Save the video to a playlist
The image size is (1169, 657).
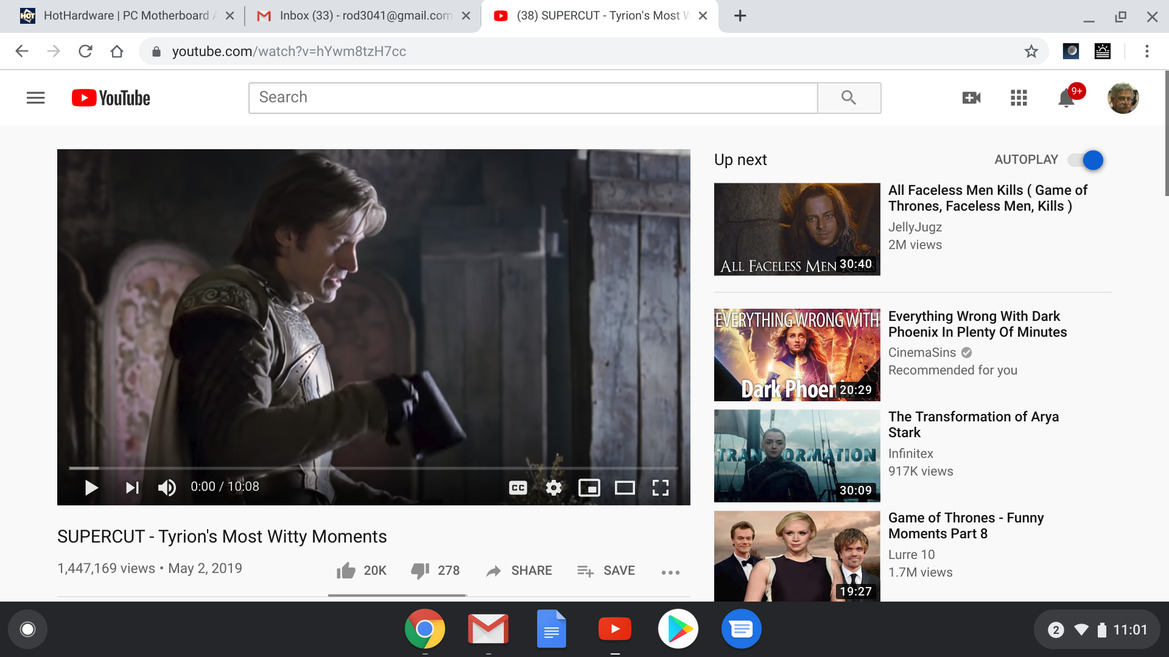[606, 570]
